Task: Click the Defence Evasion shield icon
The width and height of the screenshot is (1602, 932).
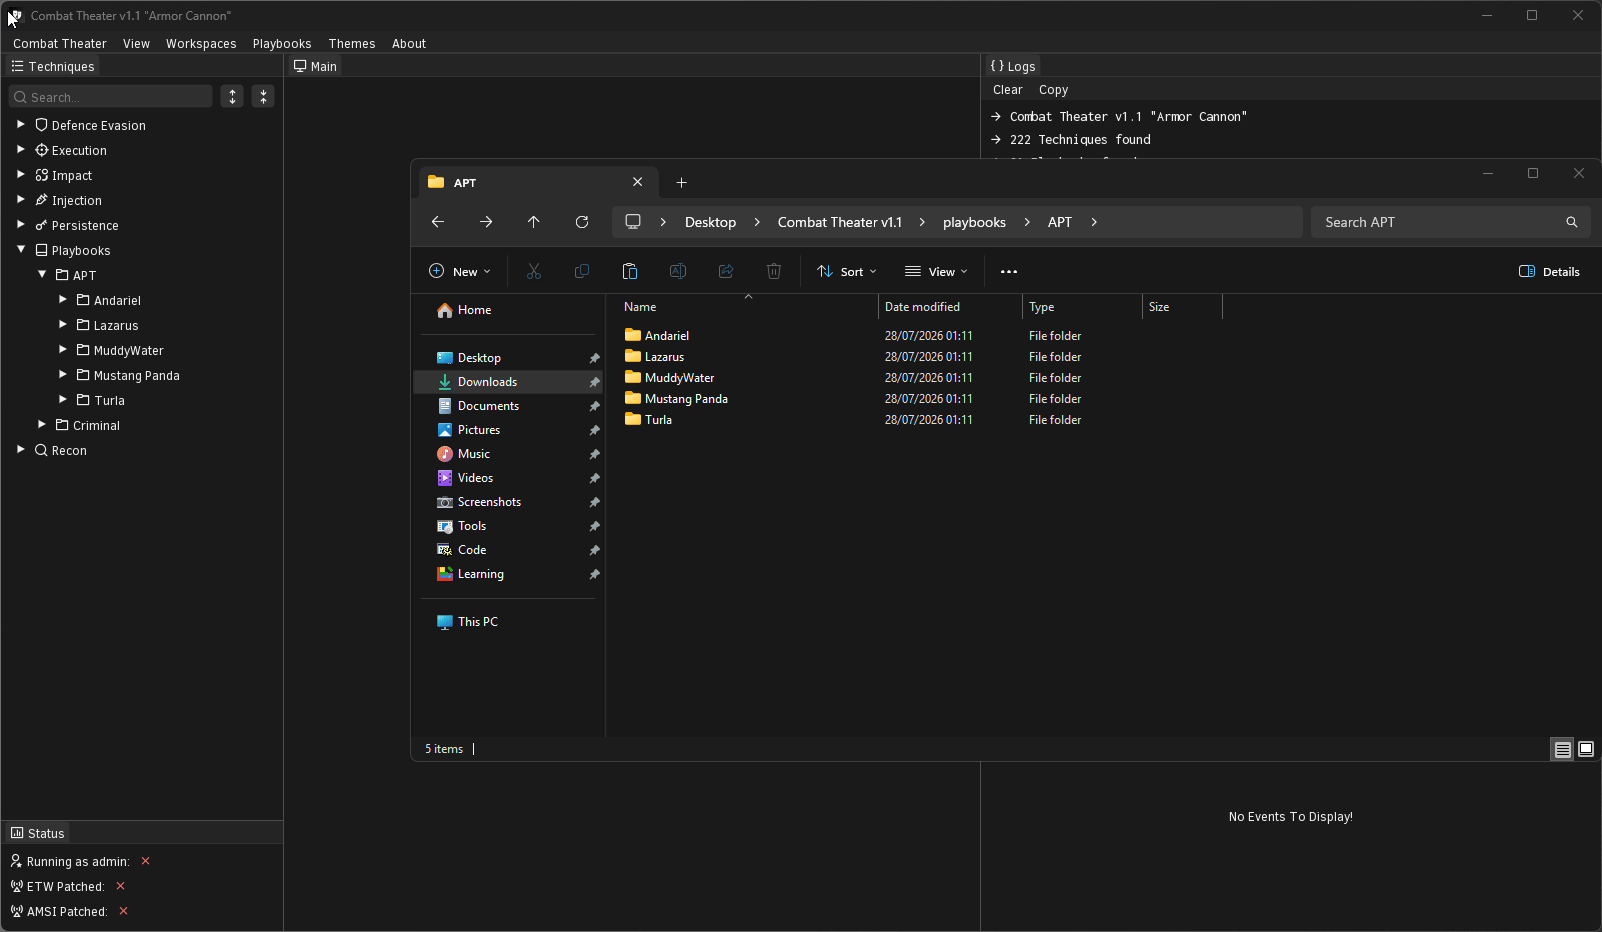Action: [x=41, y=125]
